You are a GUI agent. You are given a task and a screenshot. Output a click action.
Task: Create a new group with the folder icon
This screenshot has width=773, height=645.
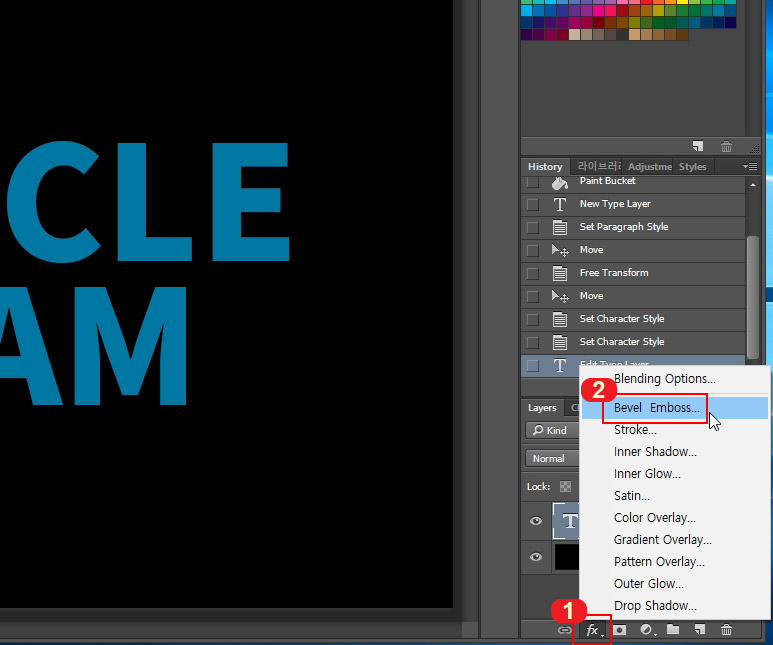pos(673,629)
